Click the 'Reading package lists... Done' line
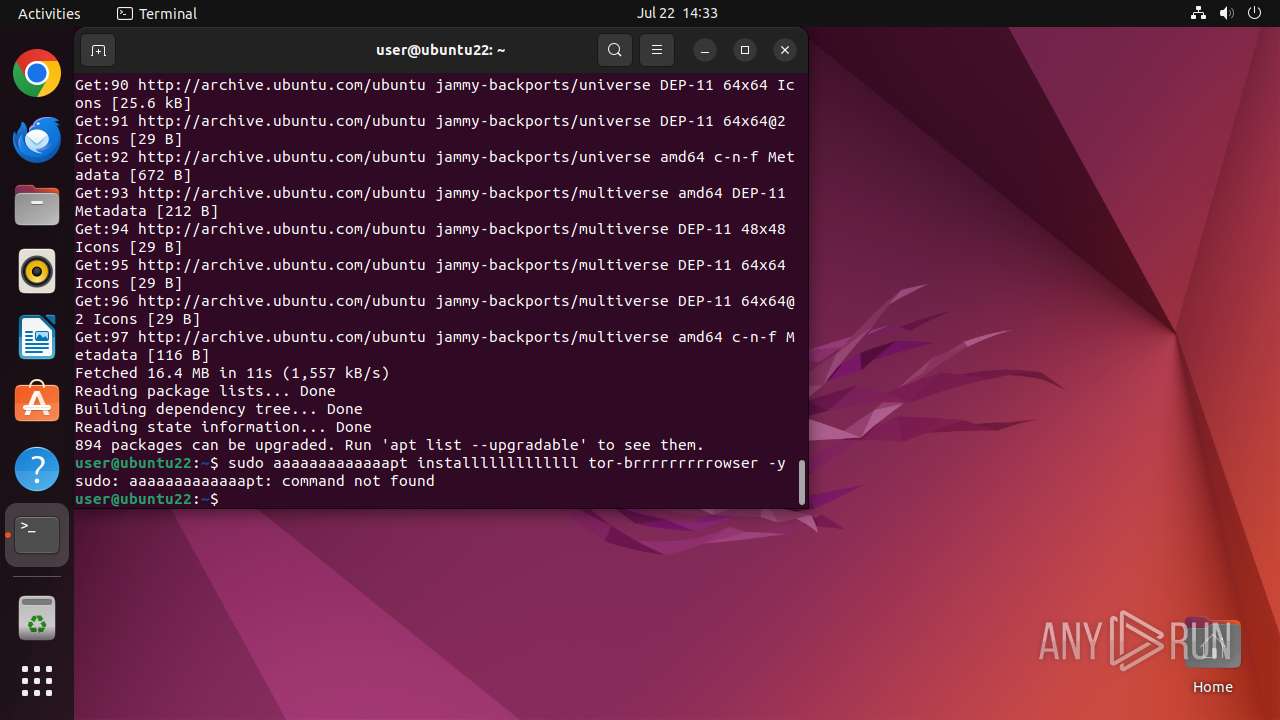This screenshot has height=720, width=1280. tap(205, 391)
